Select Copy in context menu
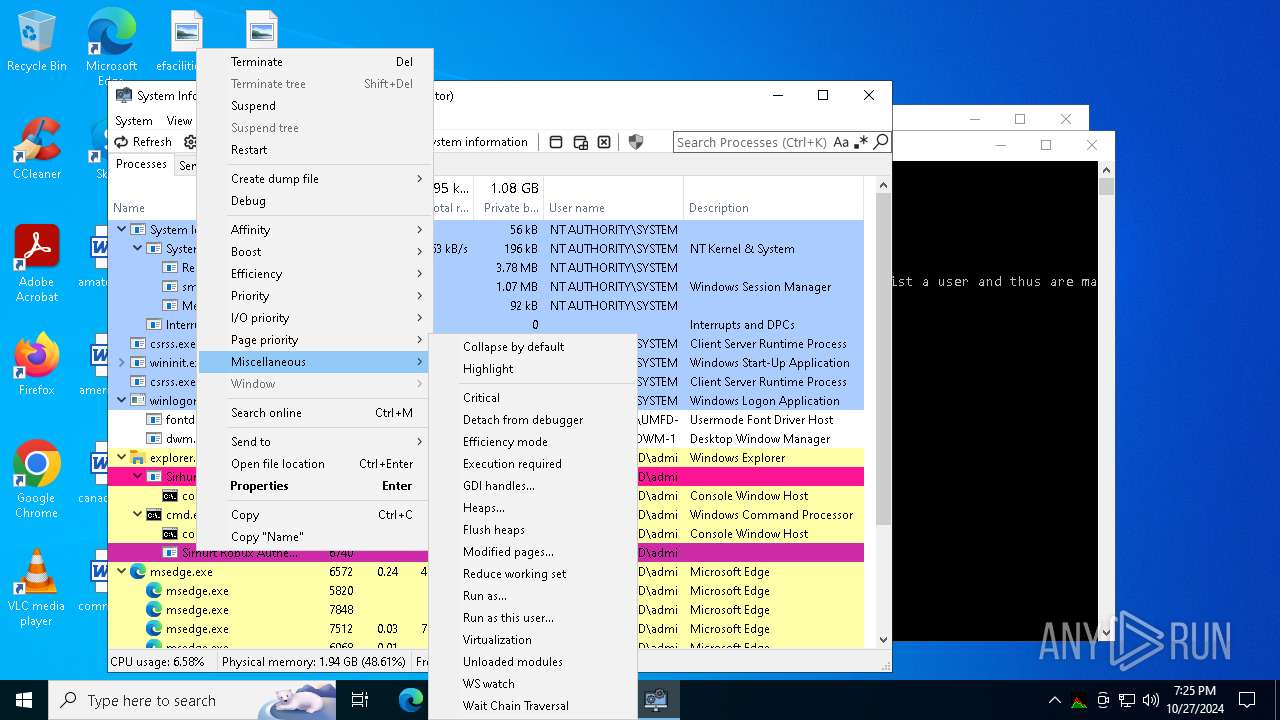This screenshot has height=720, width=1280. 316,515
